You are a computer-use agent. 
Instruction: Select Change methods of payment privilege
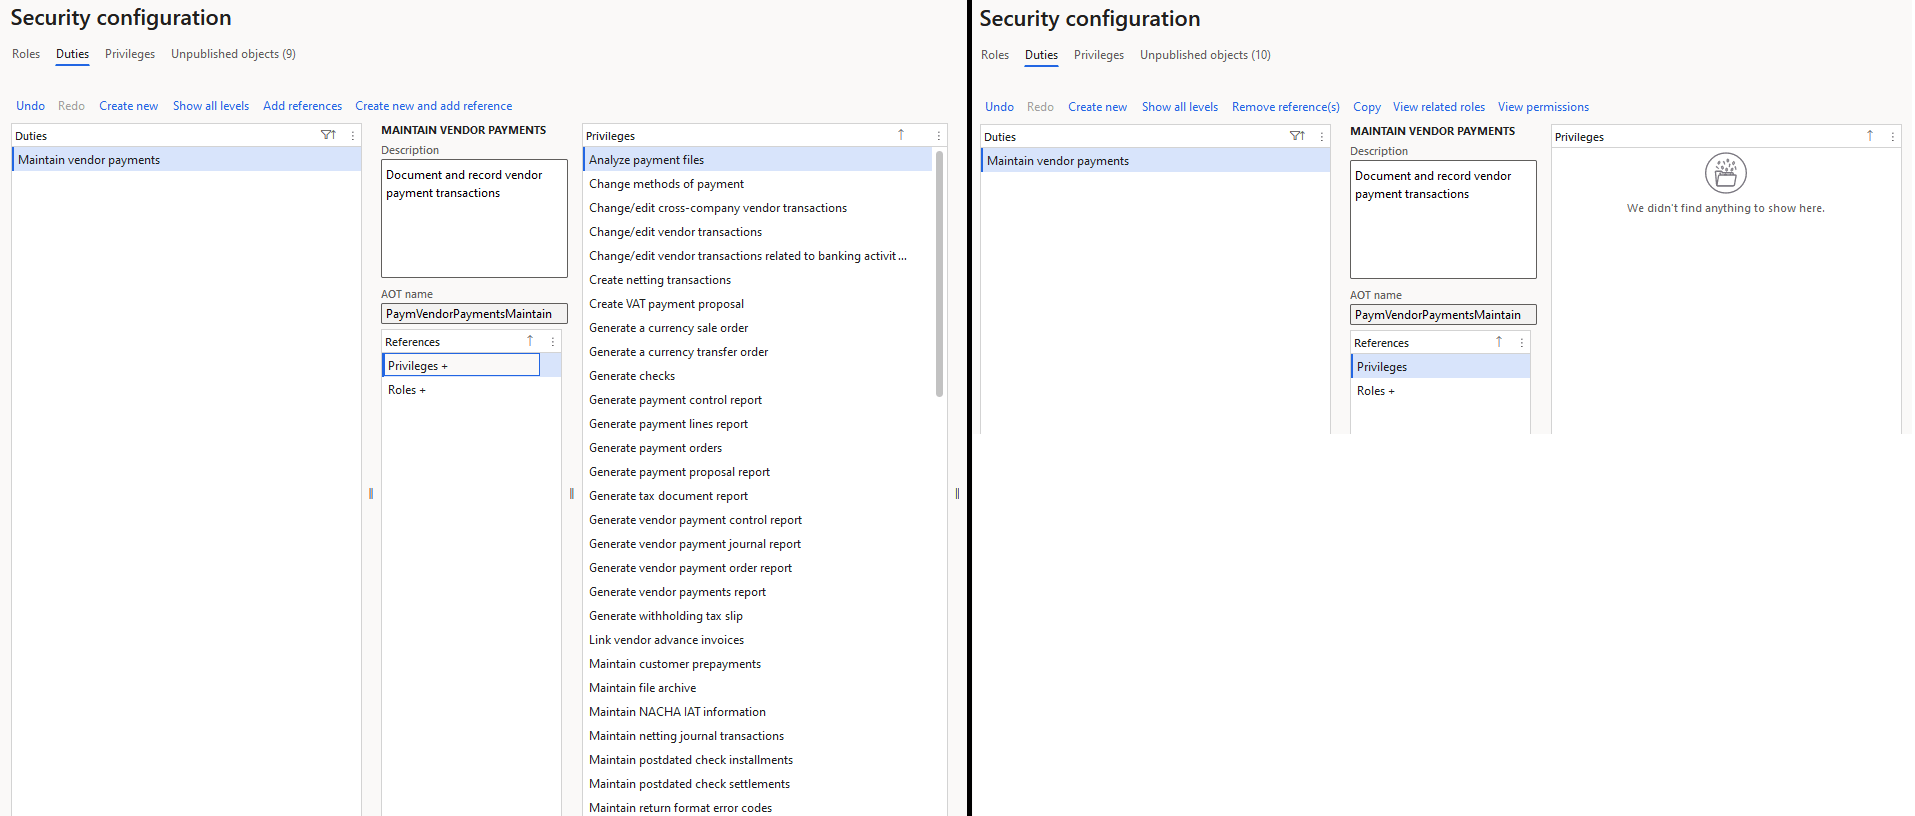click(757, 184)
